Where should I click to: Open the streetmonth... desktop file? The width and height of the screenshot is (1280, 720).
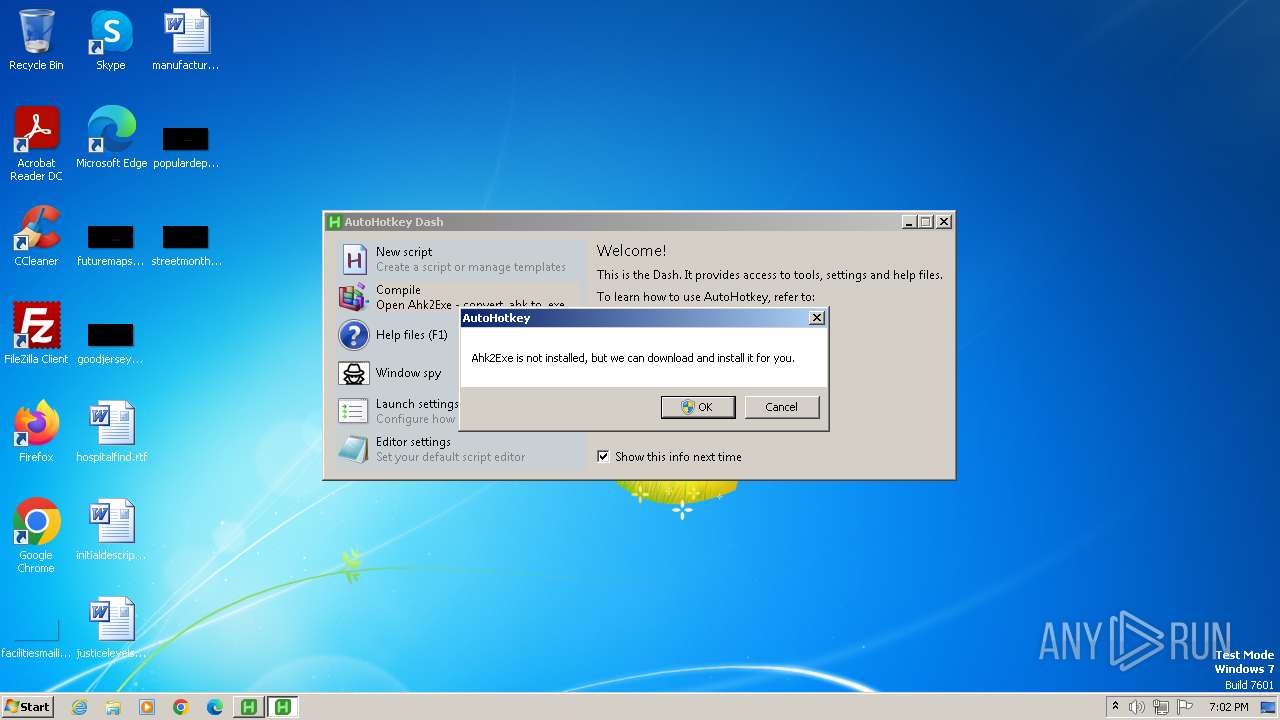pos(186,244)
